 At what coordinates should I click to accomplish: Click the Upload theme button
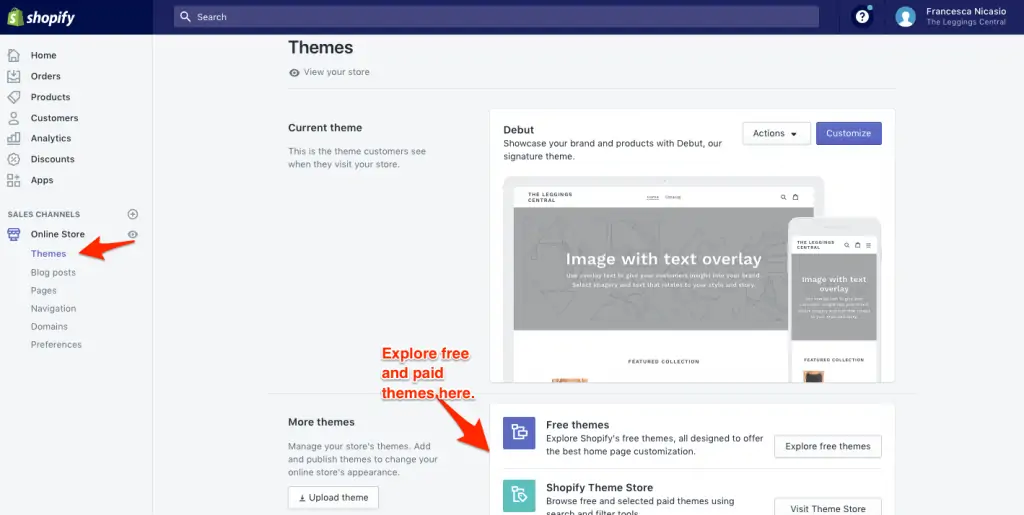333,497
